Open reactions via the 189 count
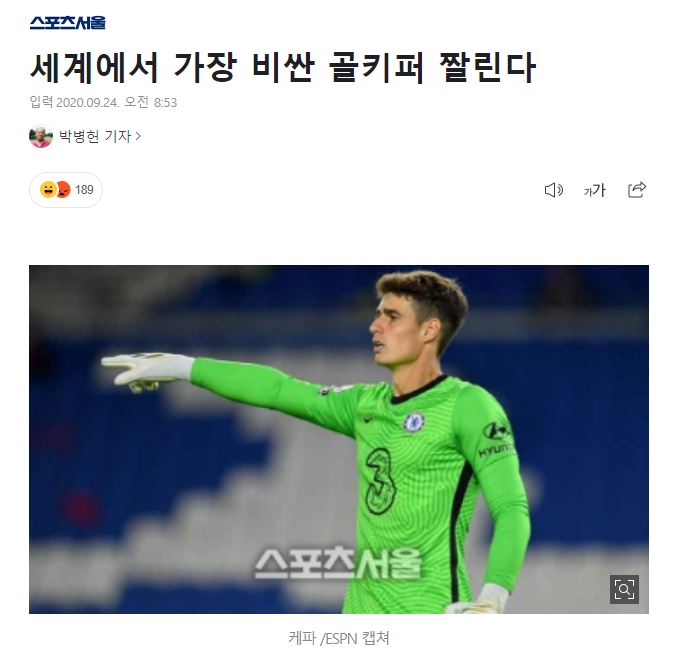 click(x=84, y=190)
